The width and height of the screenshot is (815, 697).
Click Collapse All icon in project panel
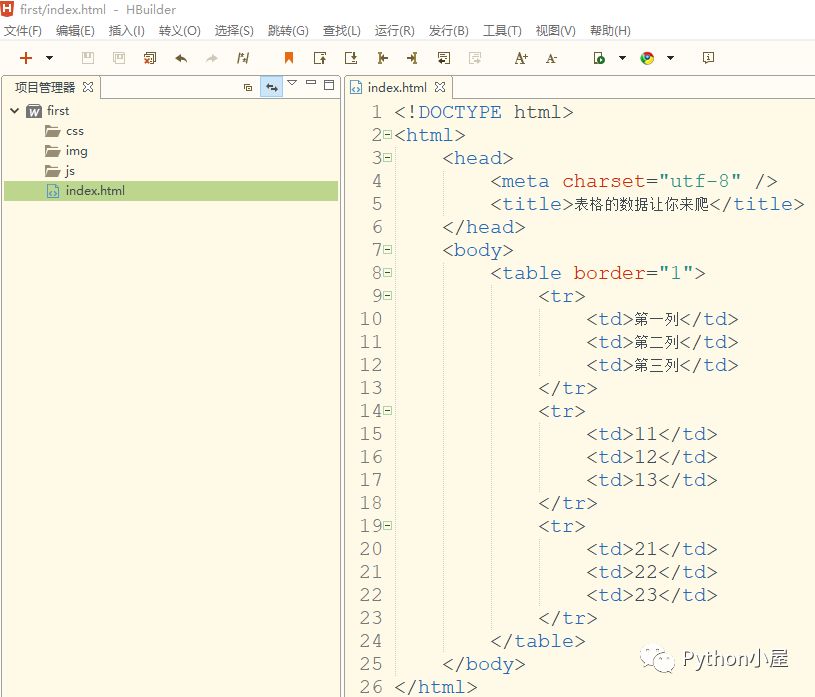(248, 87)
